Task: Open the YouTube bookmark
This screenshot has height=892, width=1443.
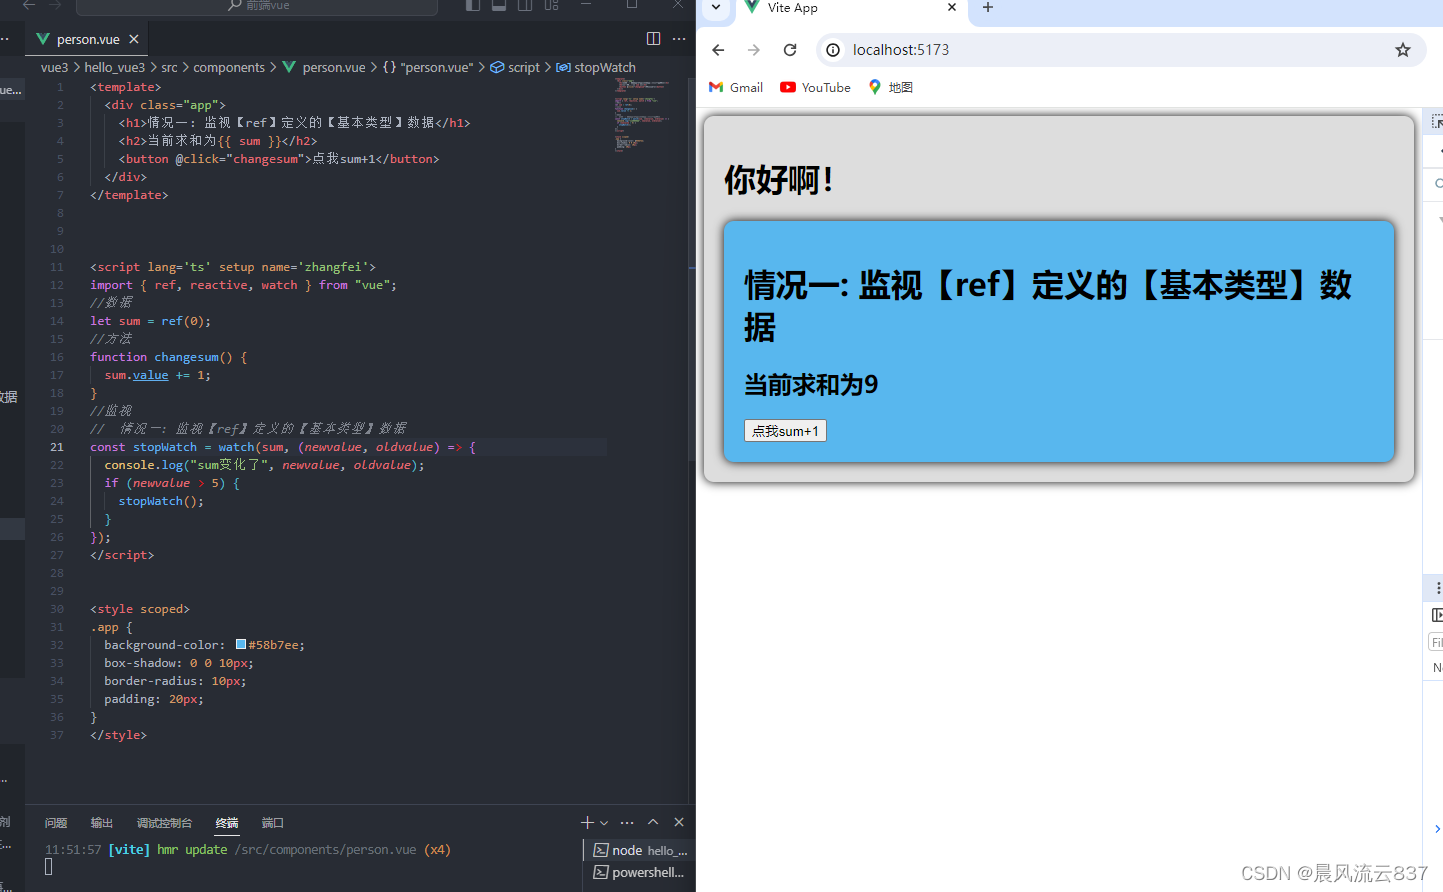Action: (815, 87)
